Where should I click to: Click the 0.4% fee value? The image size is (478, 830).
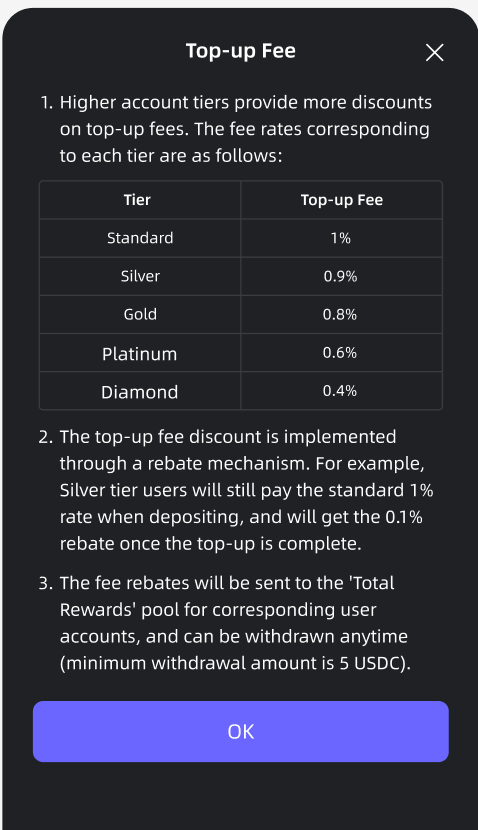point(340,391)
